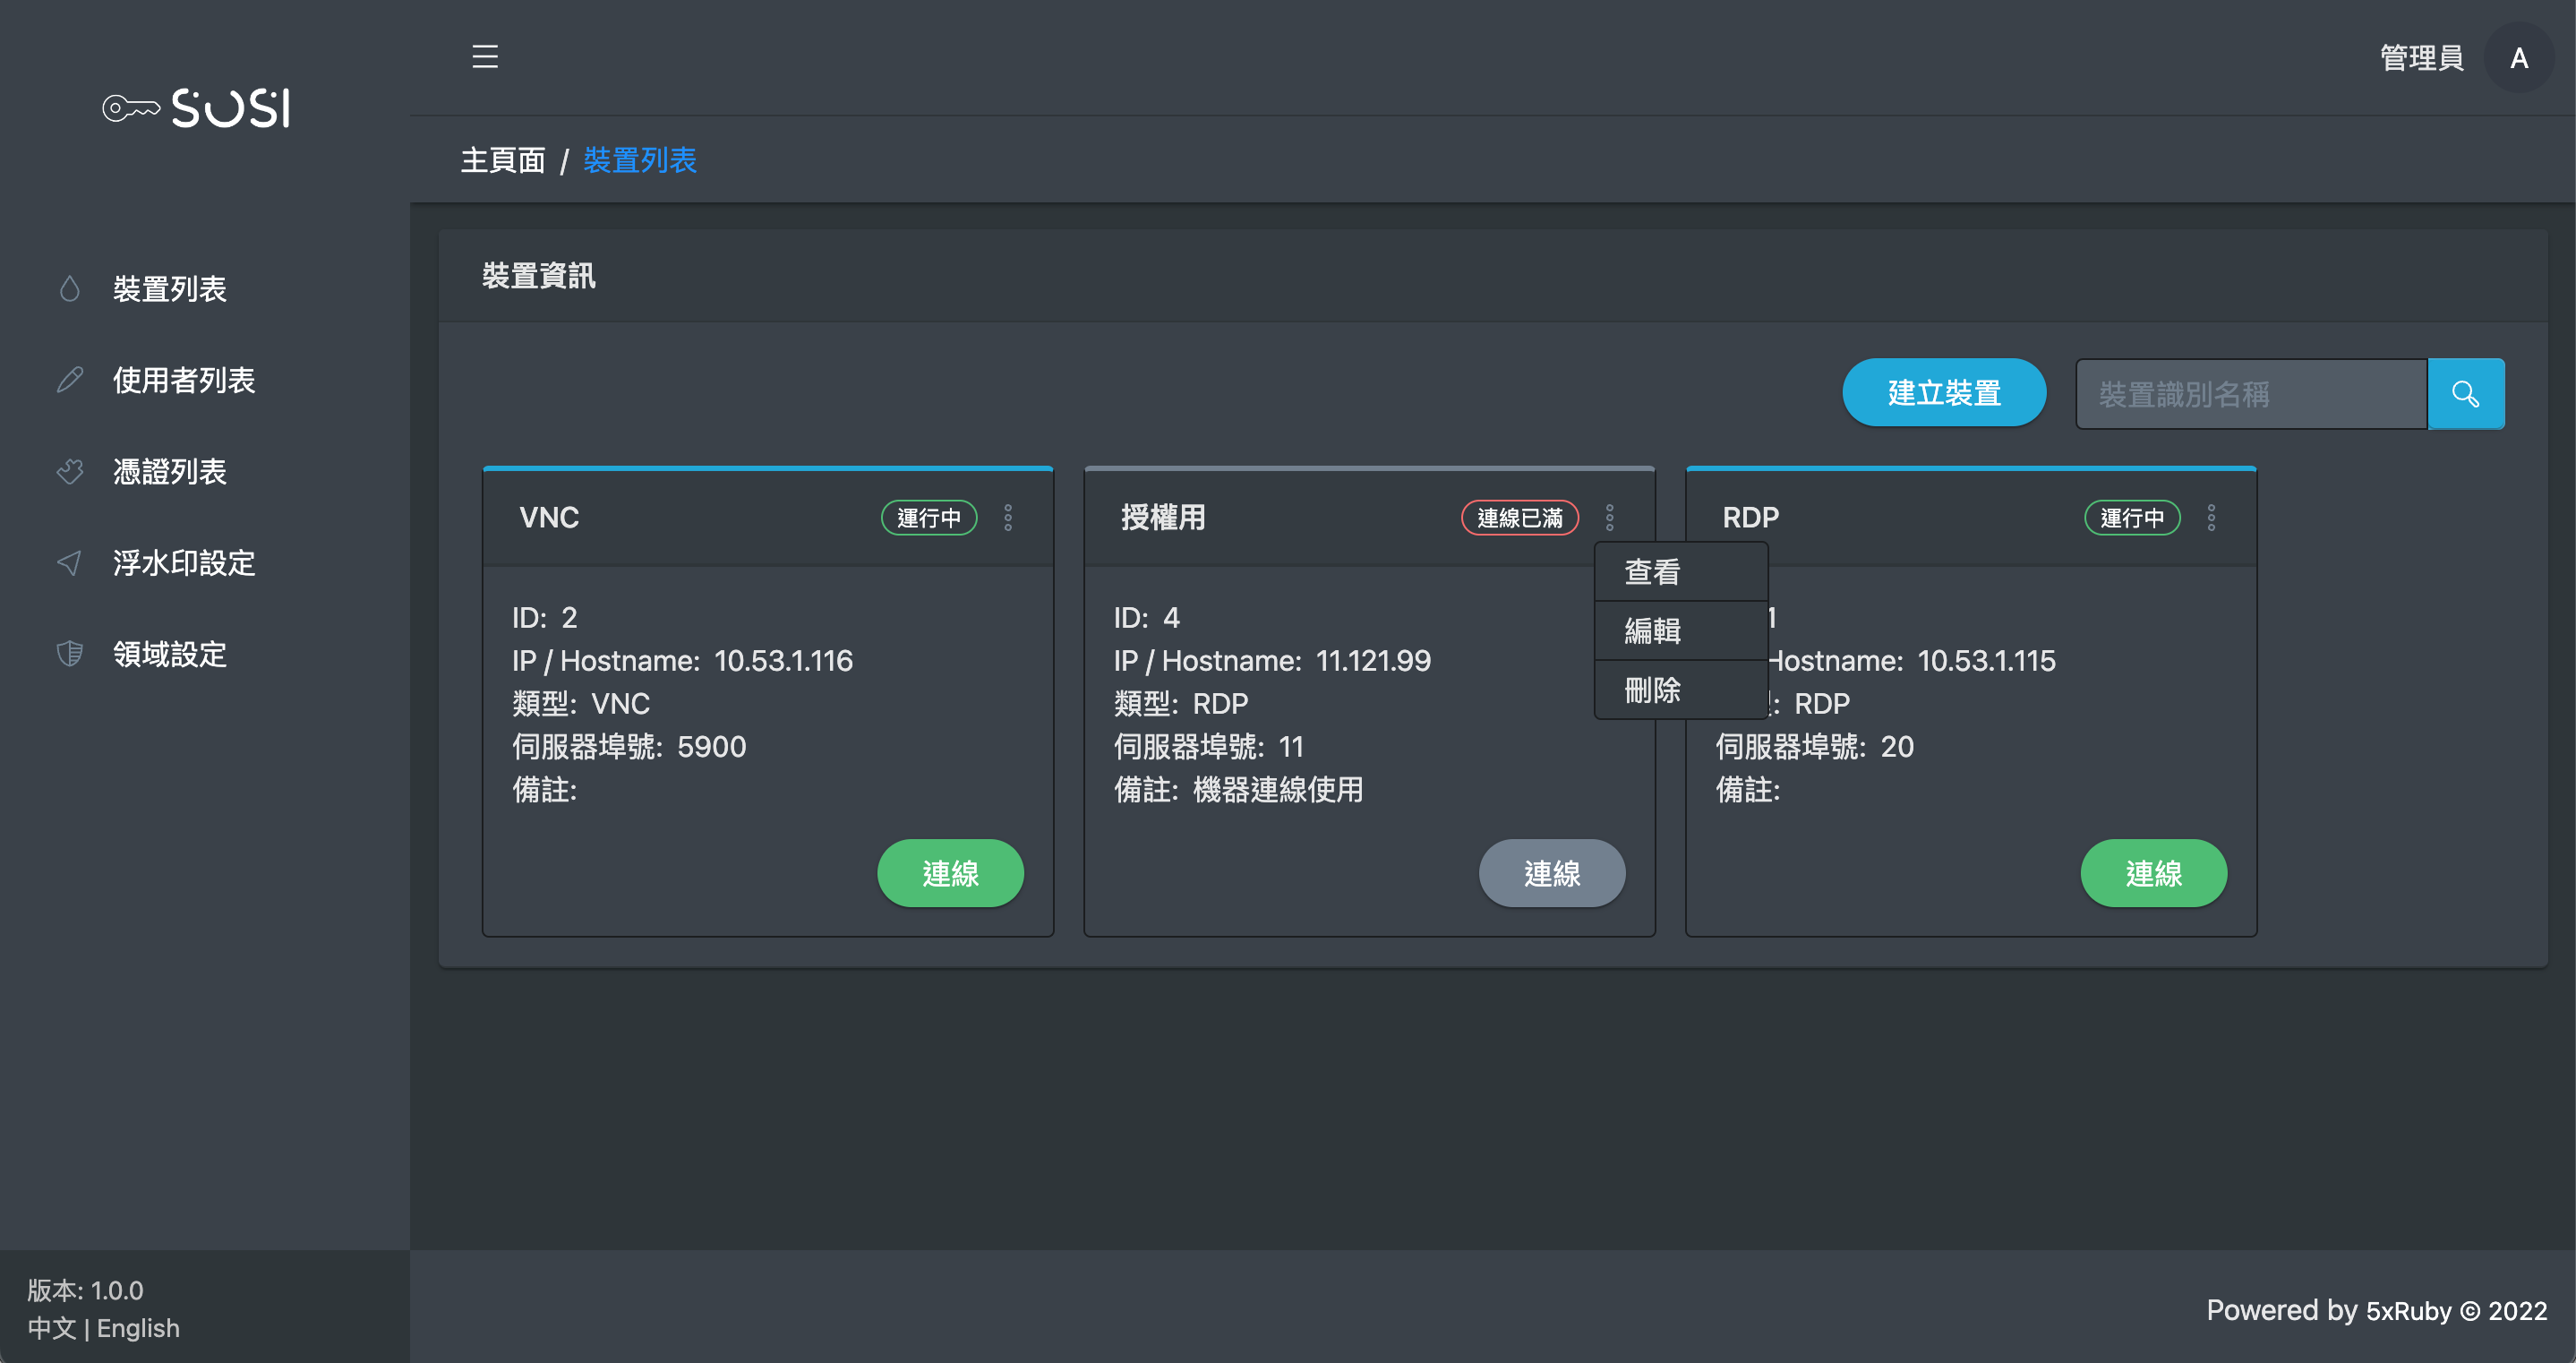The image size is (2576, 1363).
Task: Go to 主頁面 breadcrumb link
Action: pos(502,160)
